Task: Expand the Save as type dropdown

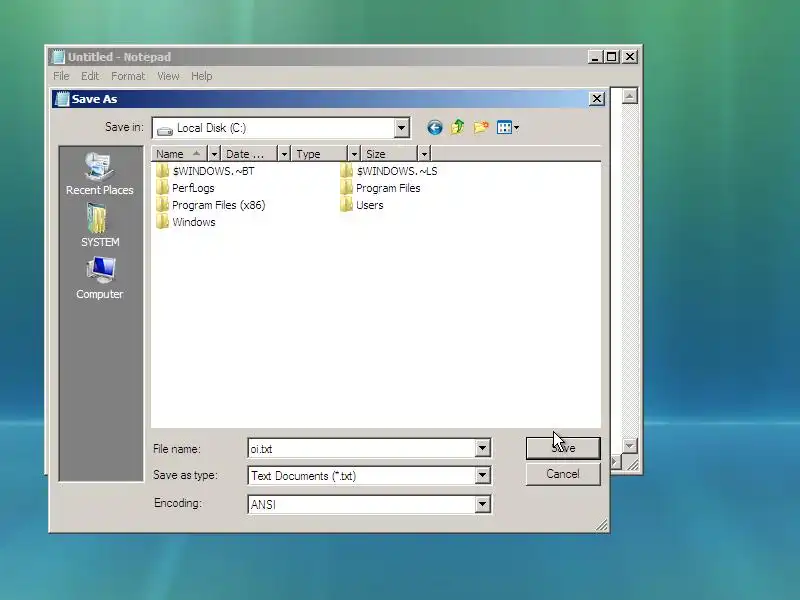Action: (482, 476)
